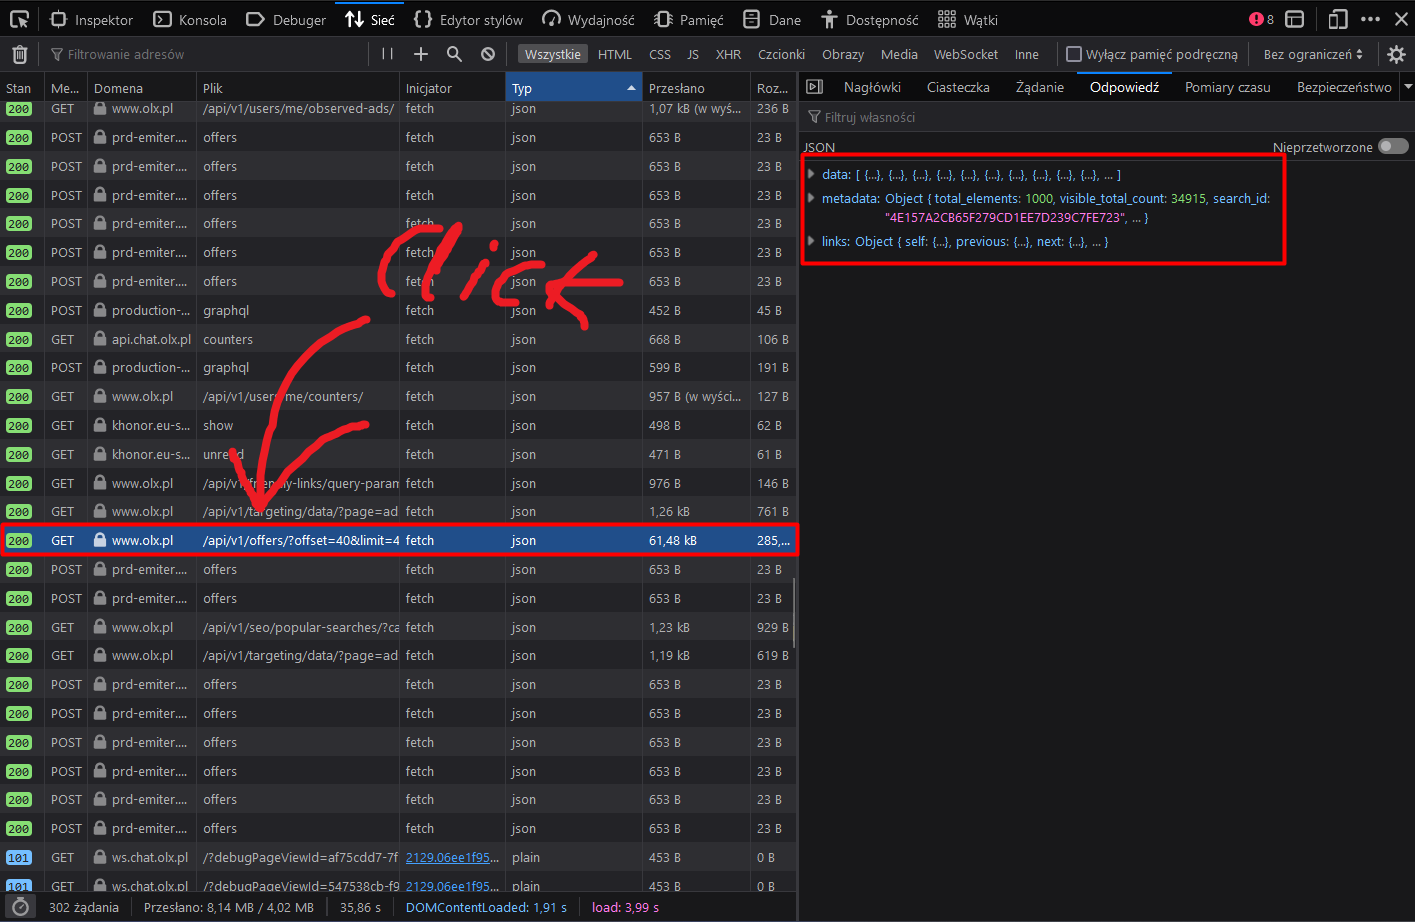Open the Pamięć tab
This screenshot has height=922, width=1415.
tap(689, 19)
